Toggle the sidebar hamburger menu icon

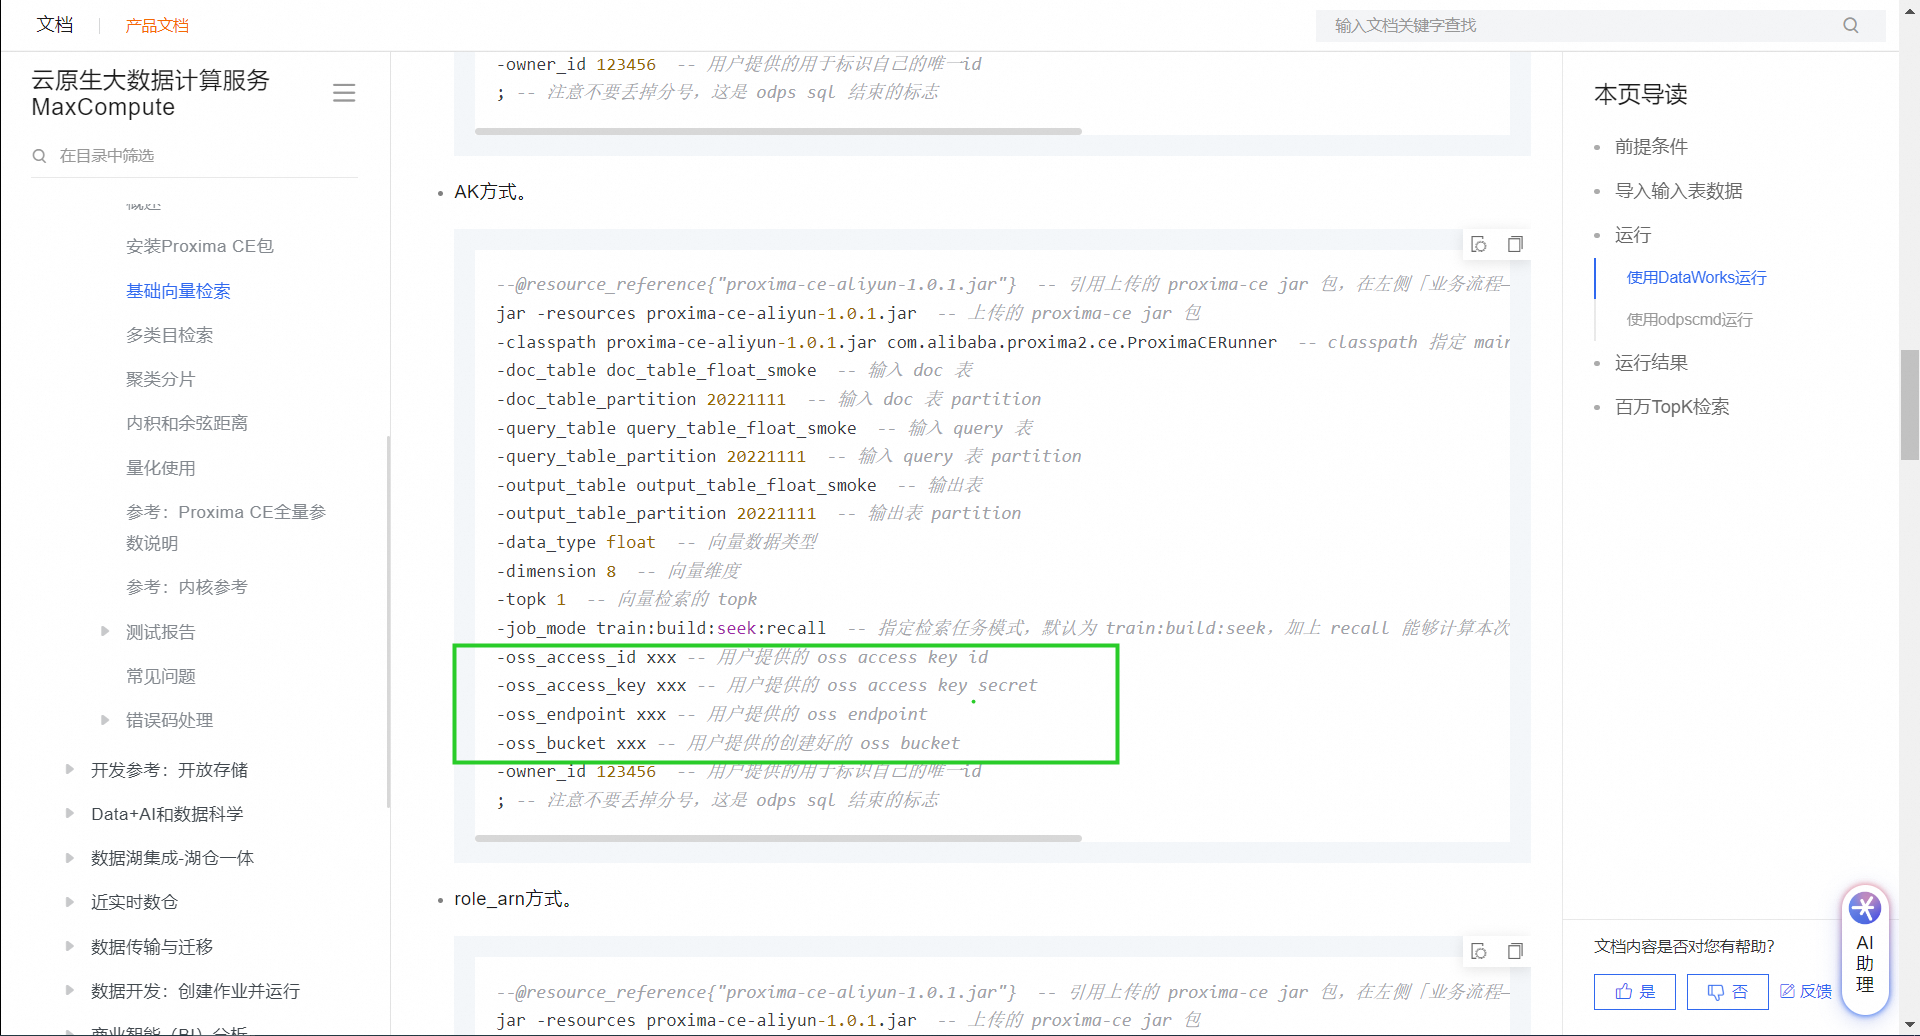point(344,93)
